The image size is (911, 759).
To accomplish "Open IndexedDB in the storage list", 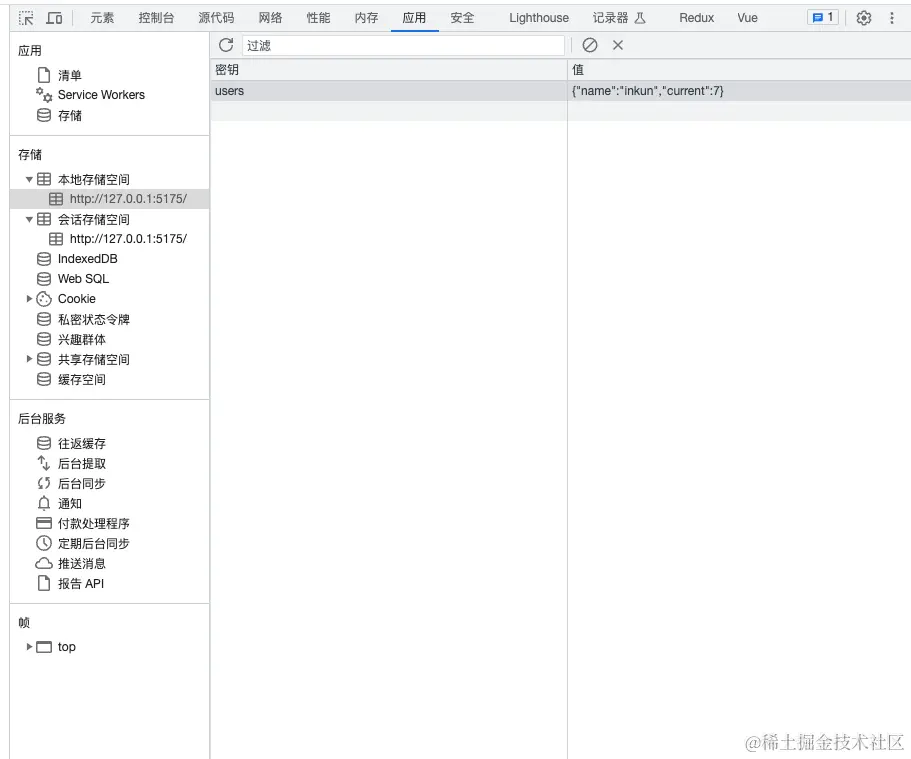I will click(x=87, y=259).
